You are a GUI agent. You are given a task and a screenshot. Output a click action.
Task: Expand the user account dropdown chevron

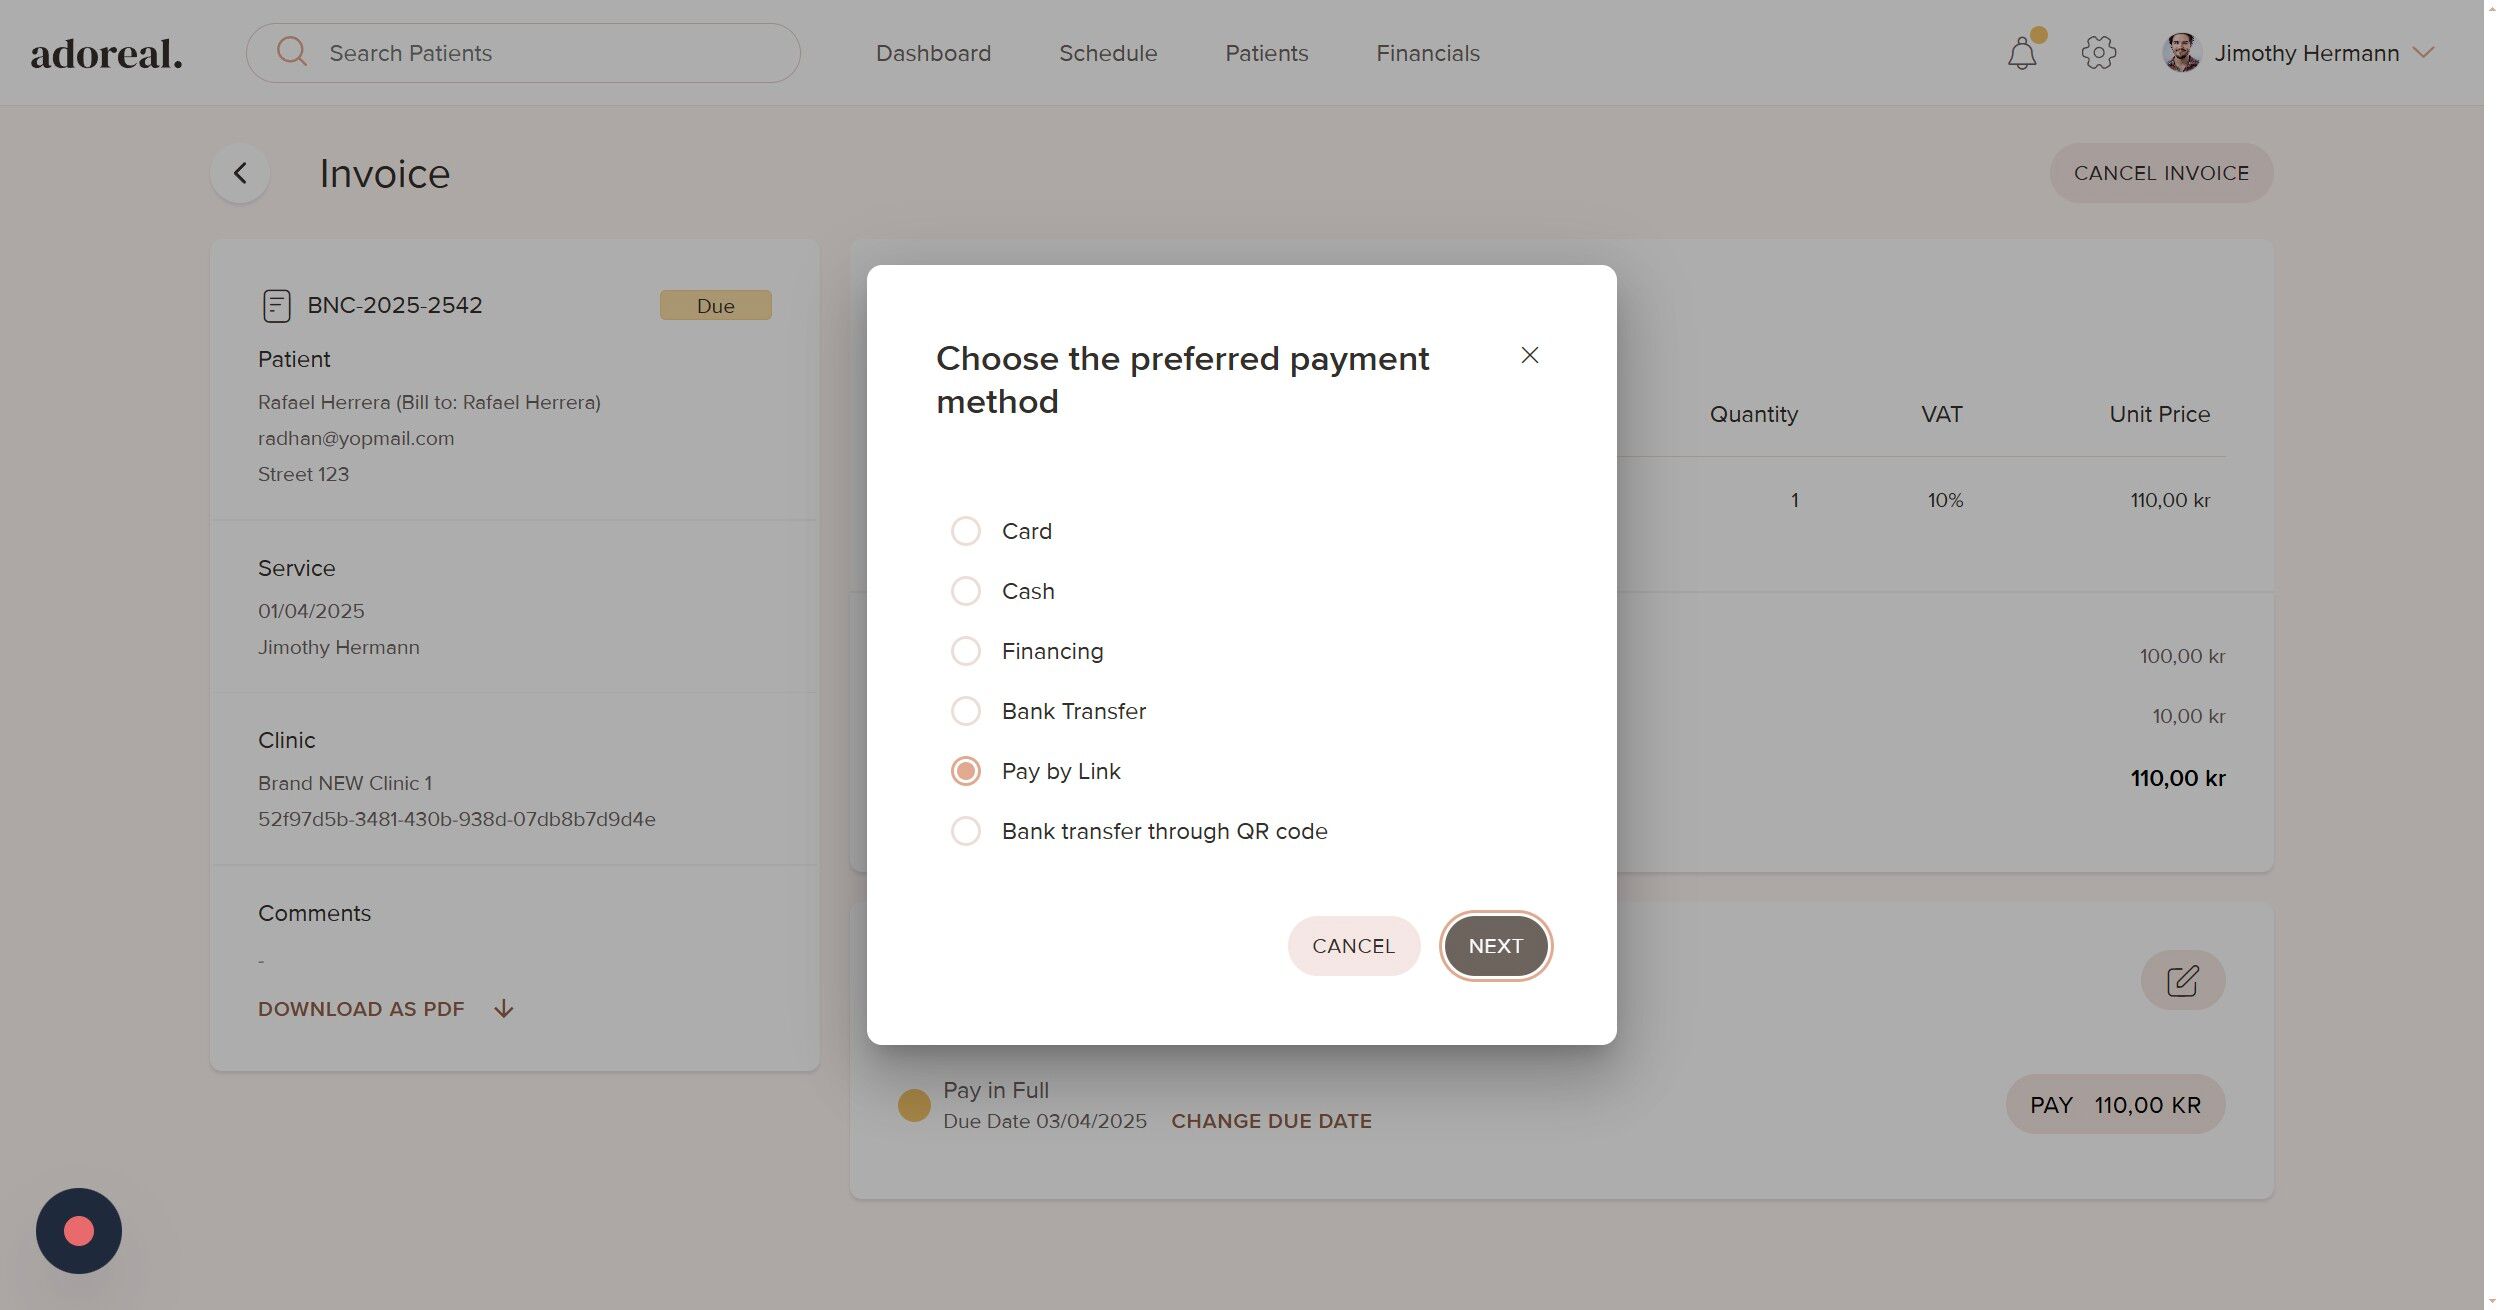pos(2423,52)
